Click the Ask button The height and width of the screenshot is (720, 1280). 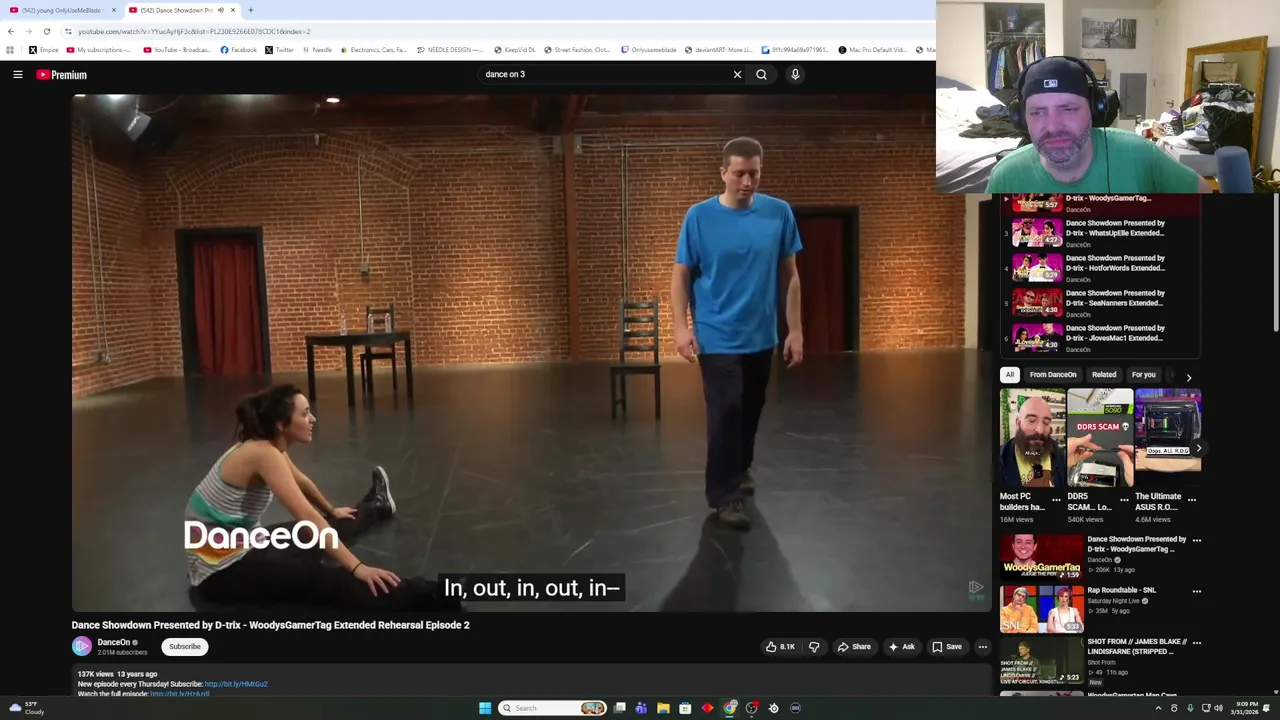901,647
